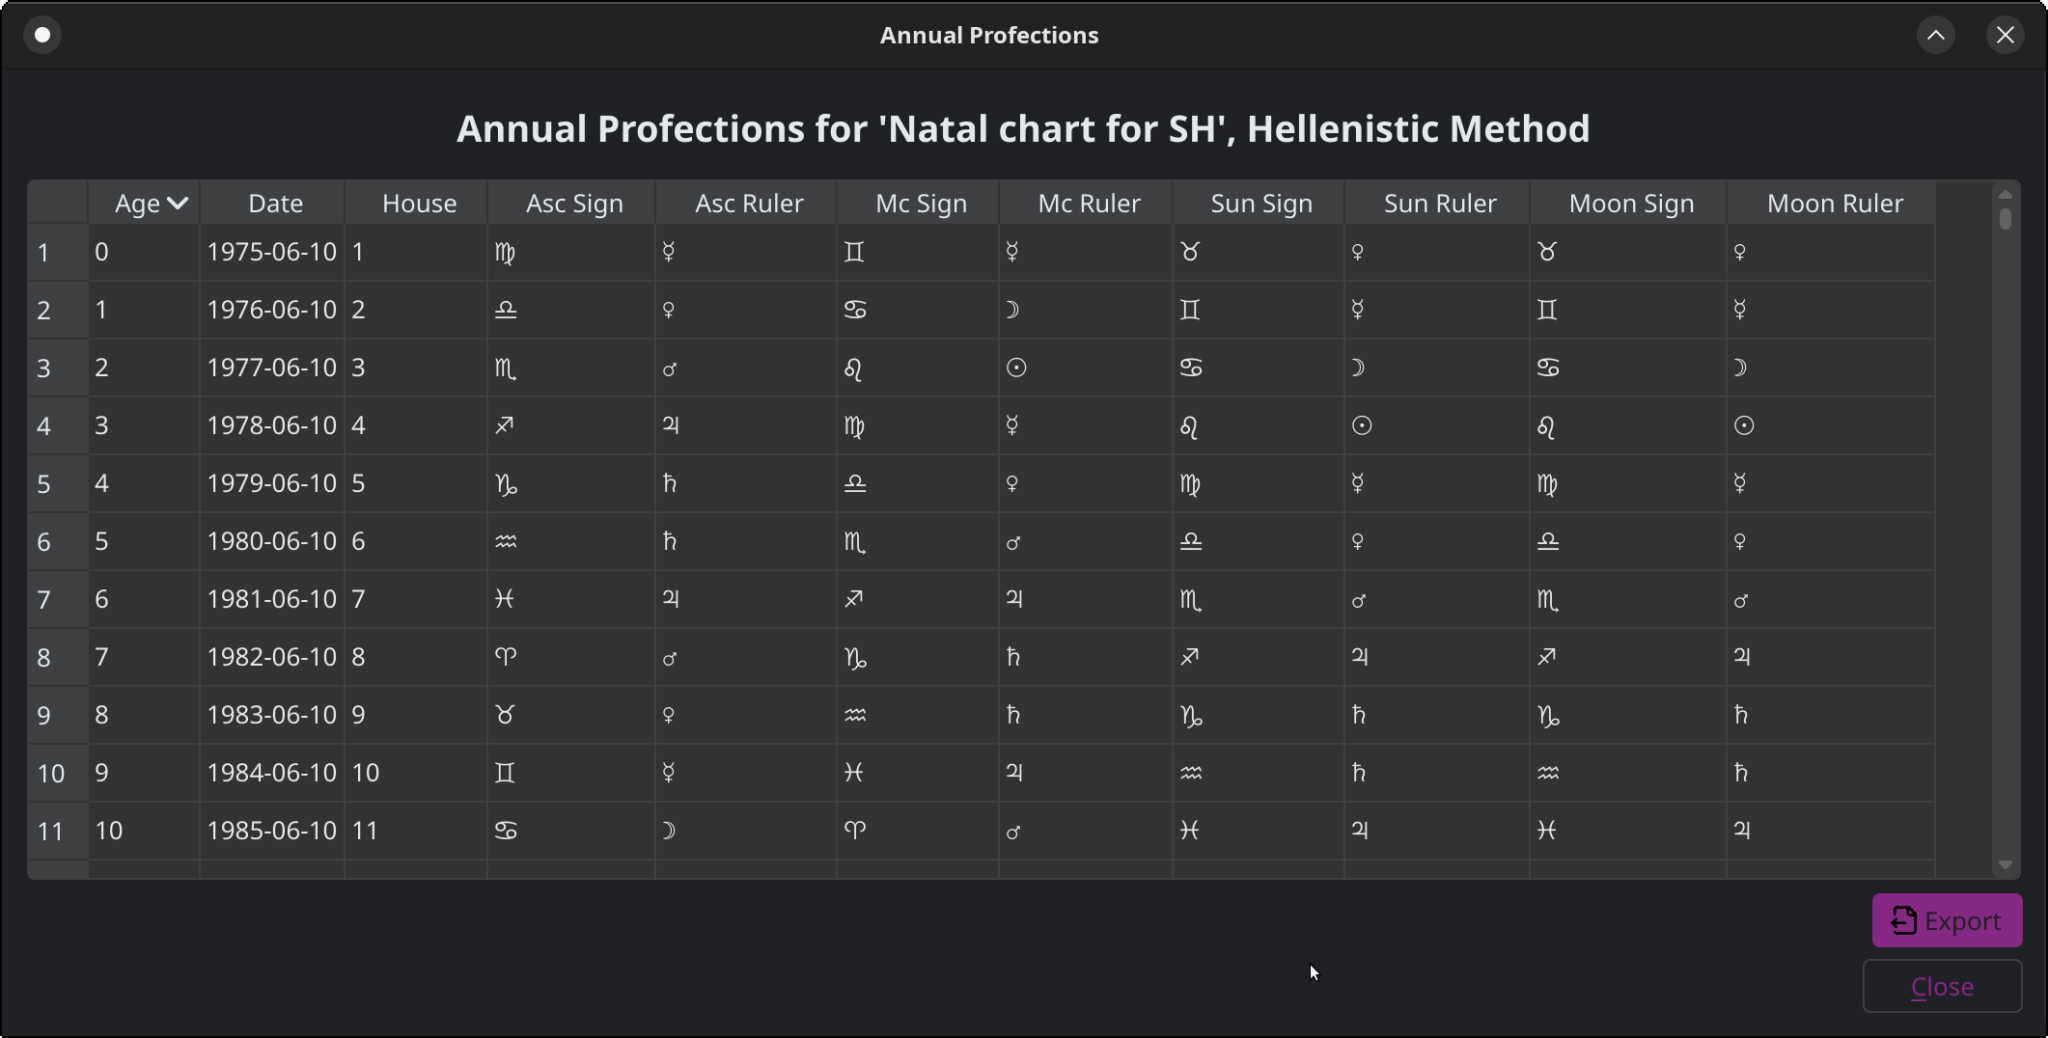Select the Pisces glyph in 1981 Asc Sign cell
Image resolution: width=2048 pixels, height=1038 pixels.
click(x=505, y=599)
